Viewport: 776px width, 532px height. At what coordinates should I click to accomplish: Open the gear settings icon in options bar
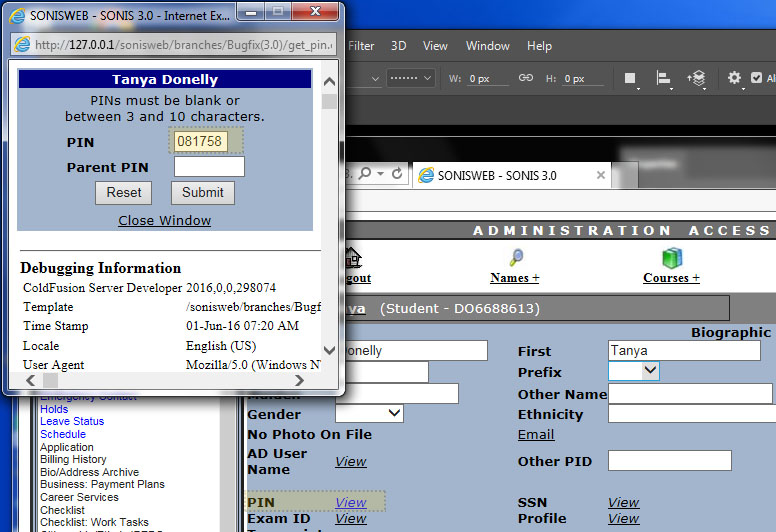click(735, 78)
